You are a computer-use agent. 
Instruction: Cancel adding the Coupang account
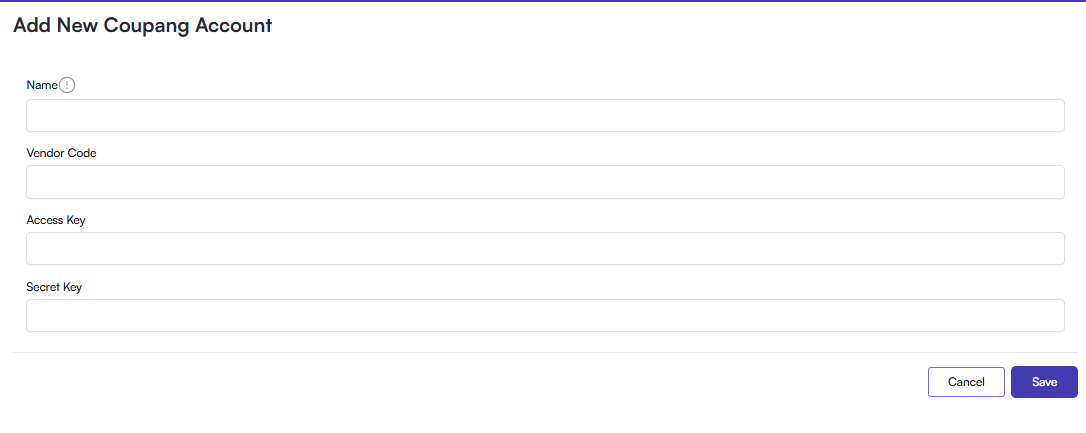(966, 382)
